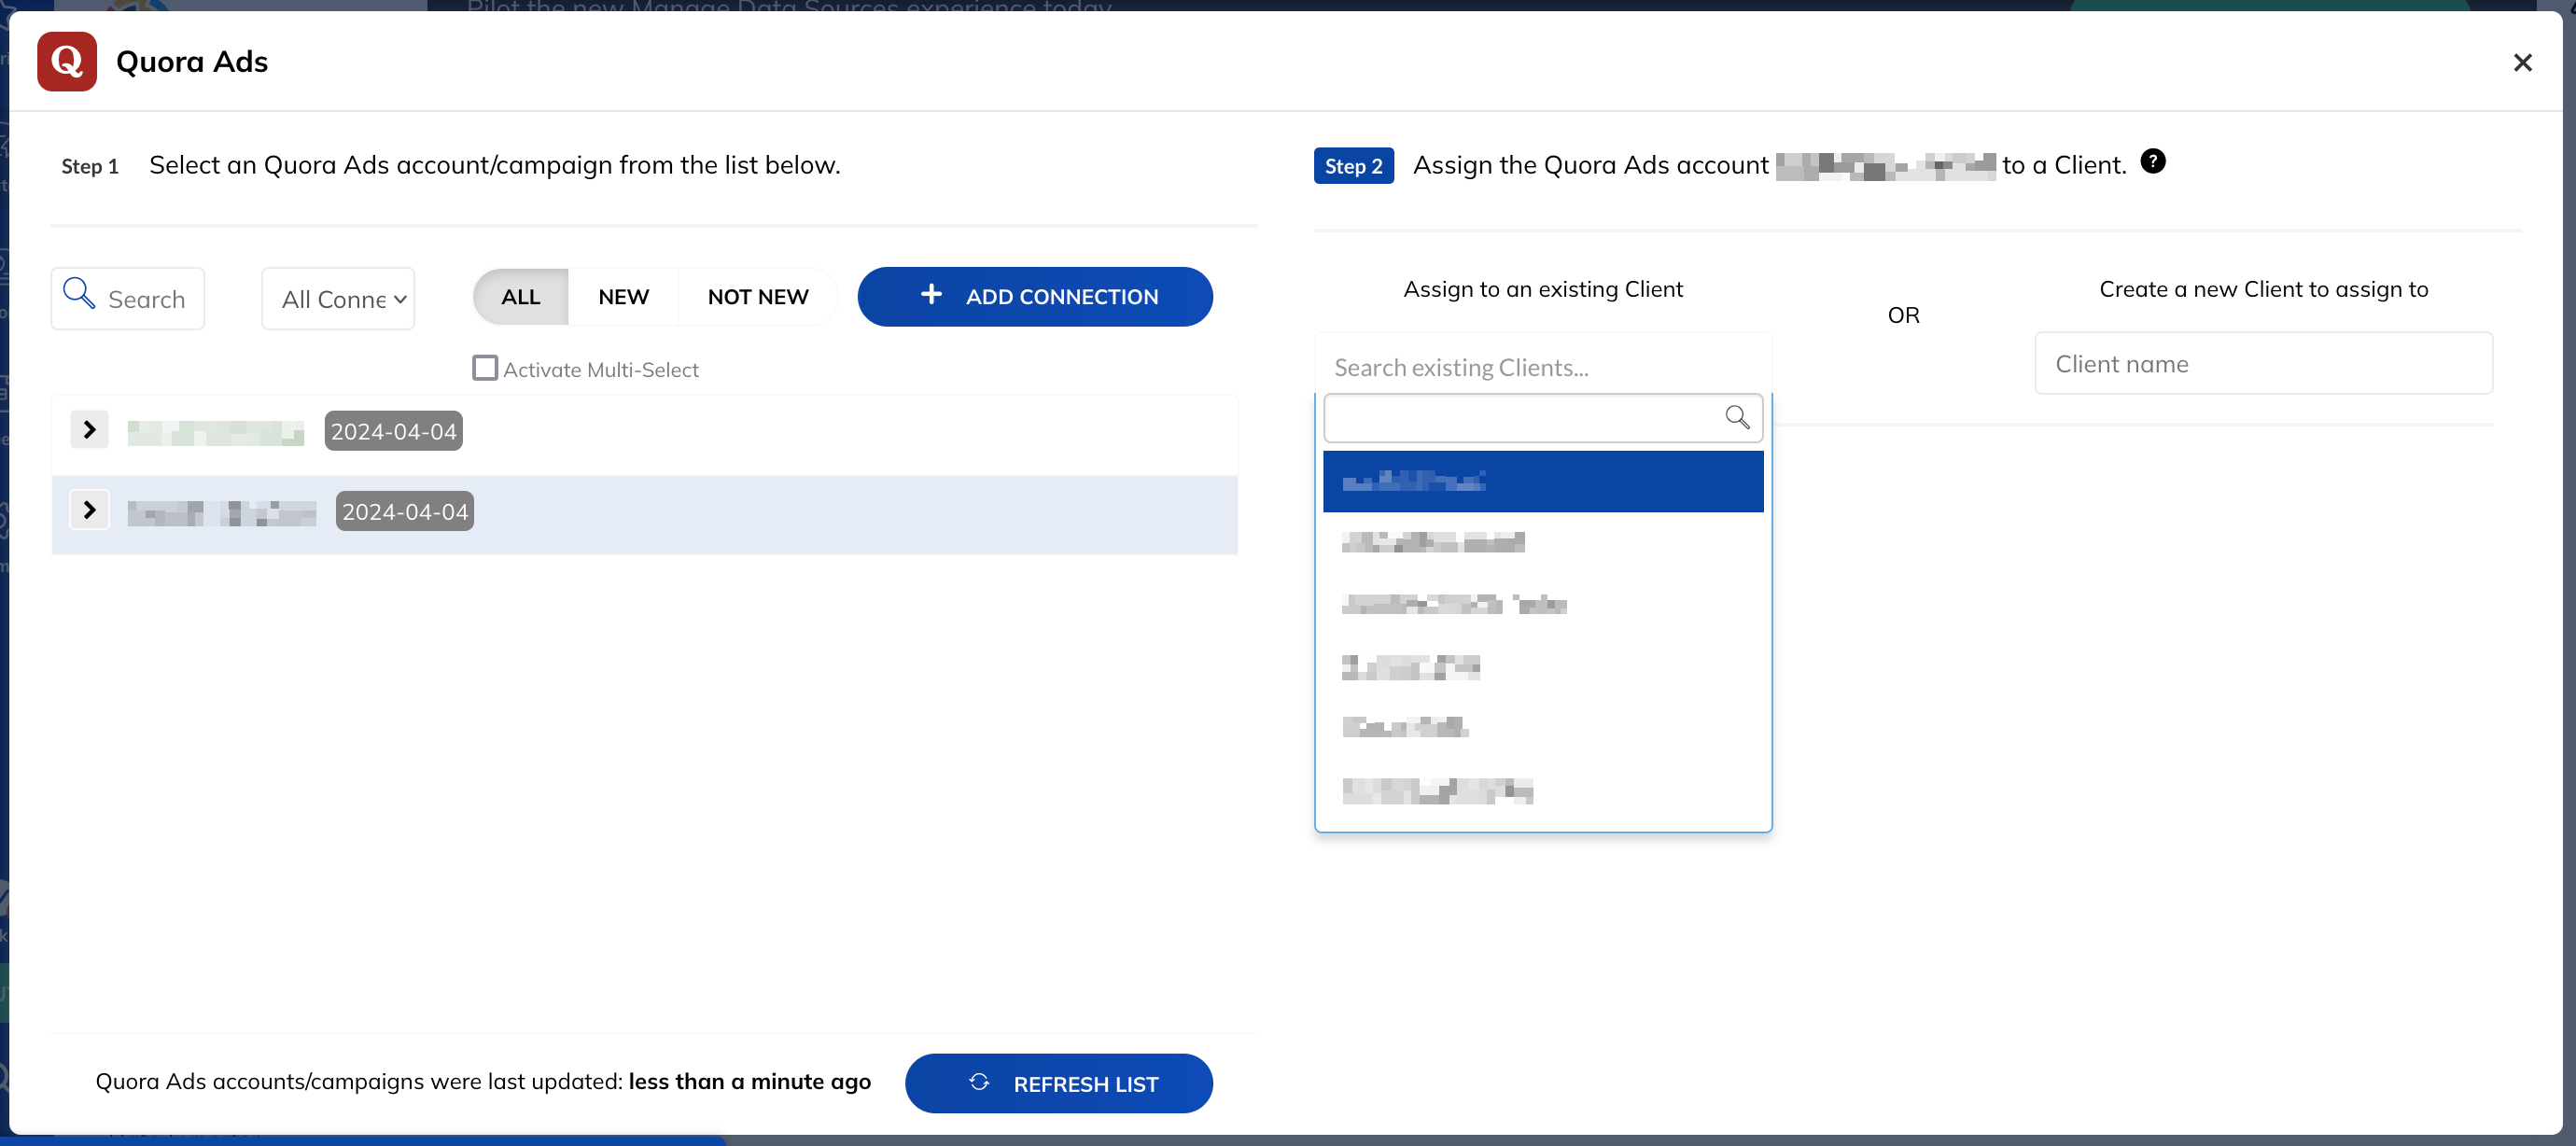Click the ADD CONNECTION button

tap(1035, 297)
